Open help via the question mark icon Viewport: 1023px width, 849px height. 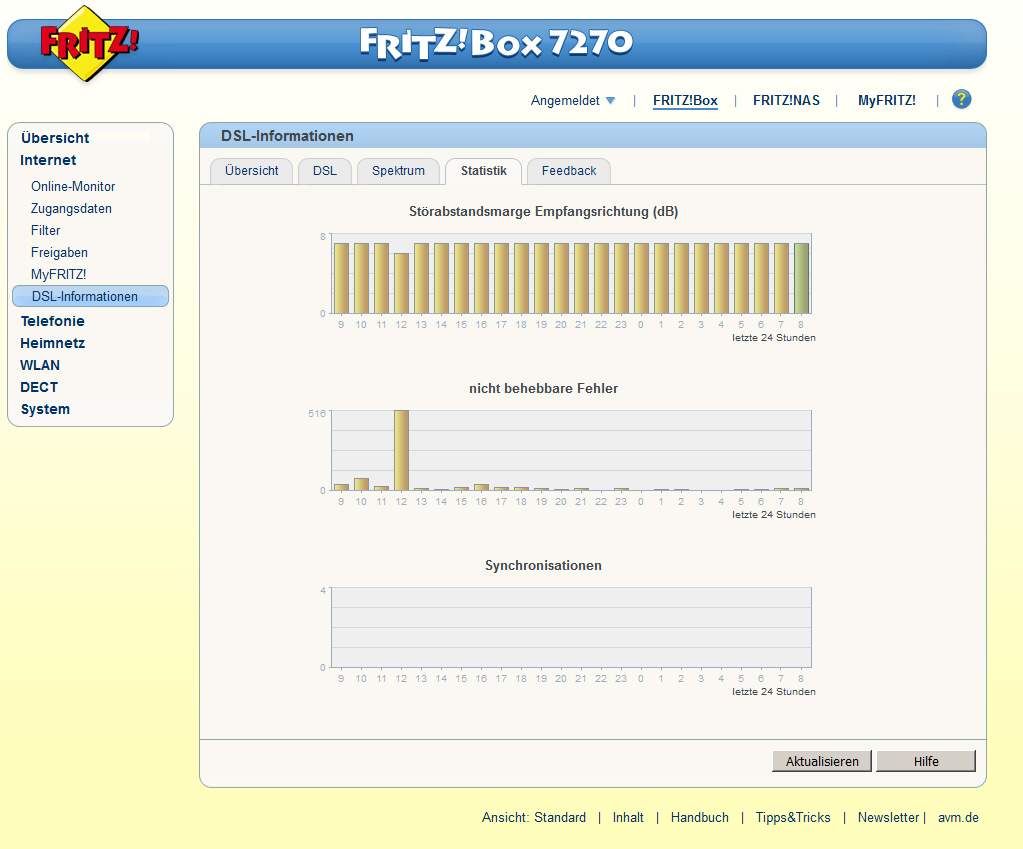coord(961,99)
